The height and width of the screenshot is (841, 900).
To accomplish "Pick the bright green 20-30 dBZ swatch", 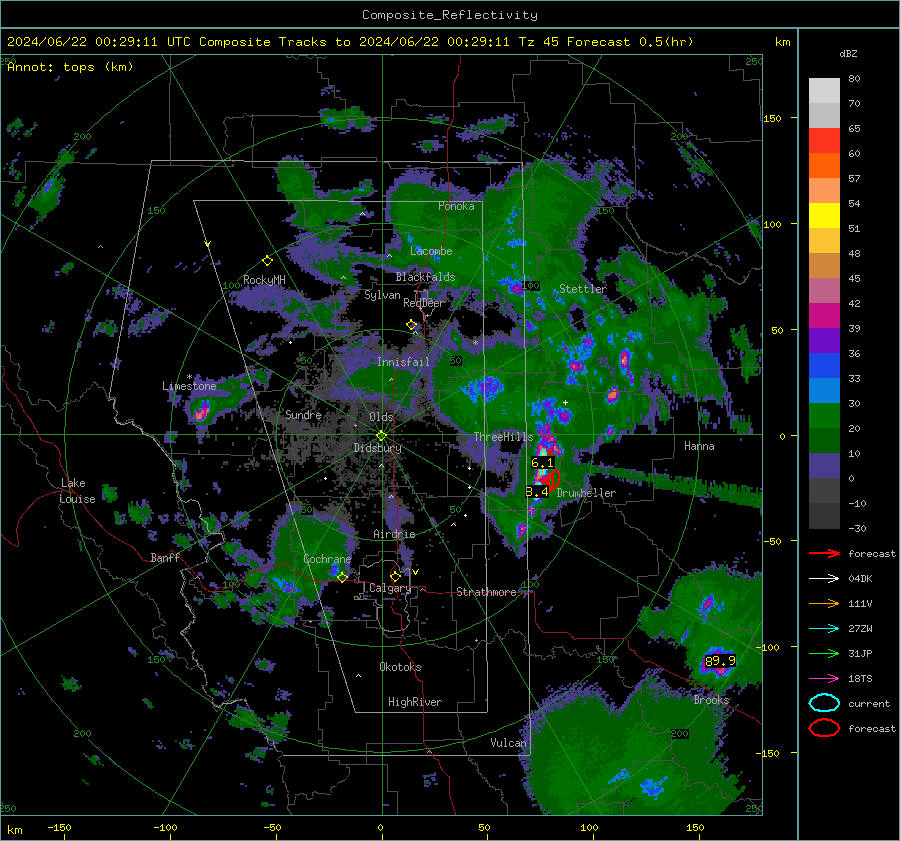I will coord(824,416).
